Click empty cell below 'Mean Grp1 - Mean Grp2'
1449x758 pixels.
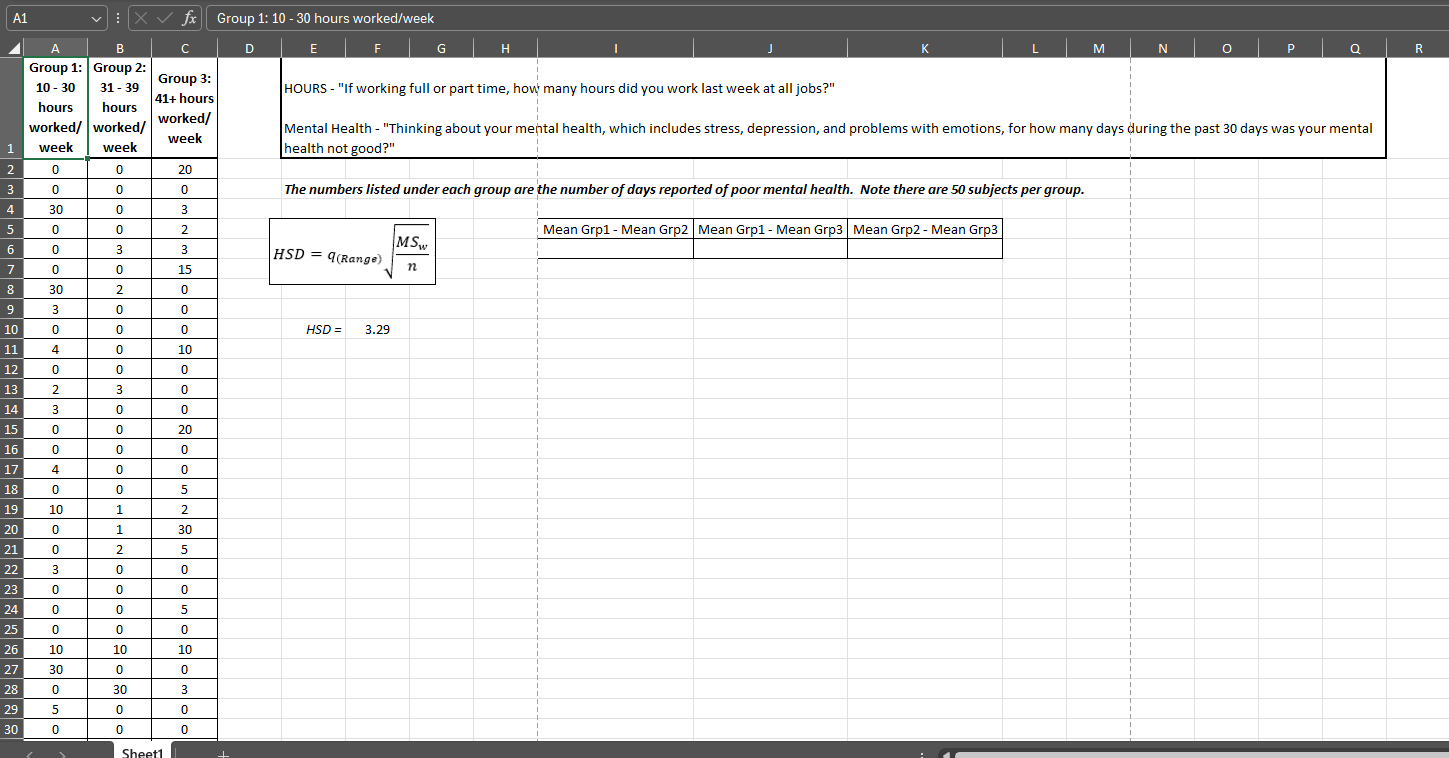pyautogui.click(x=615, y=249)
